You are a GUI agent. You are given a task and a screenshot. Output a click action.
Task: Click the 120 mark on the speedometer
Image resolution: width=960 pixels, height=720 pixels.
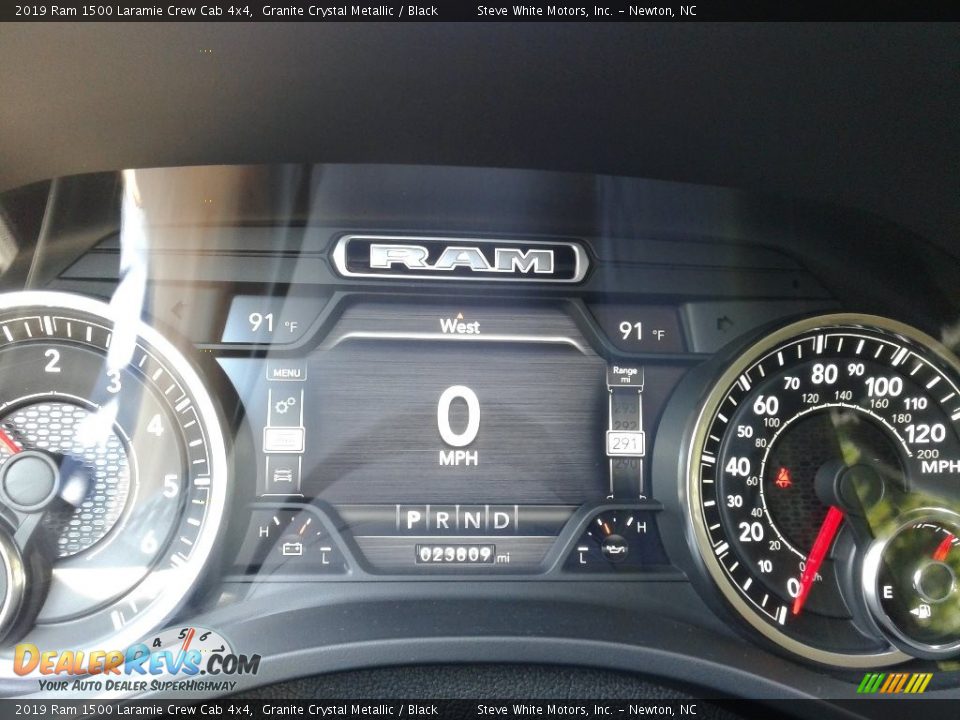point(924,433)
